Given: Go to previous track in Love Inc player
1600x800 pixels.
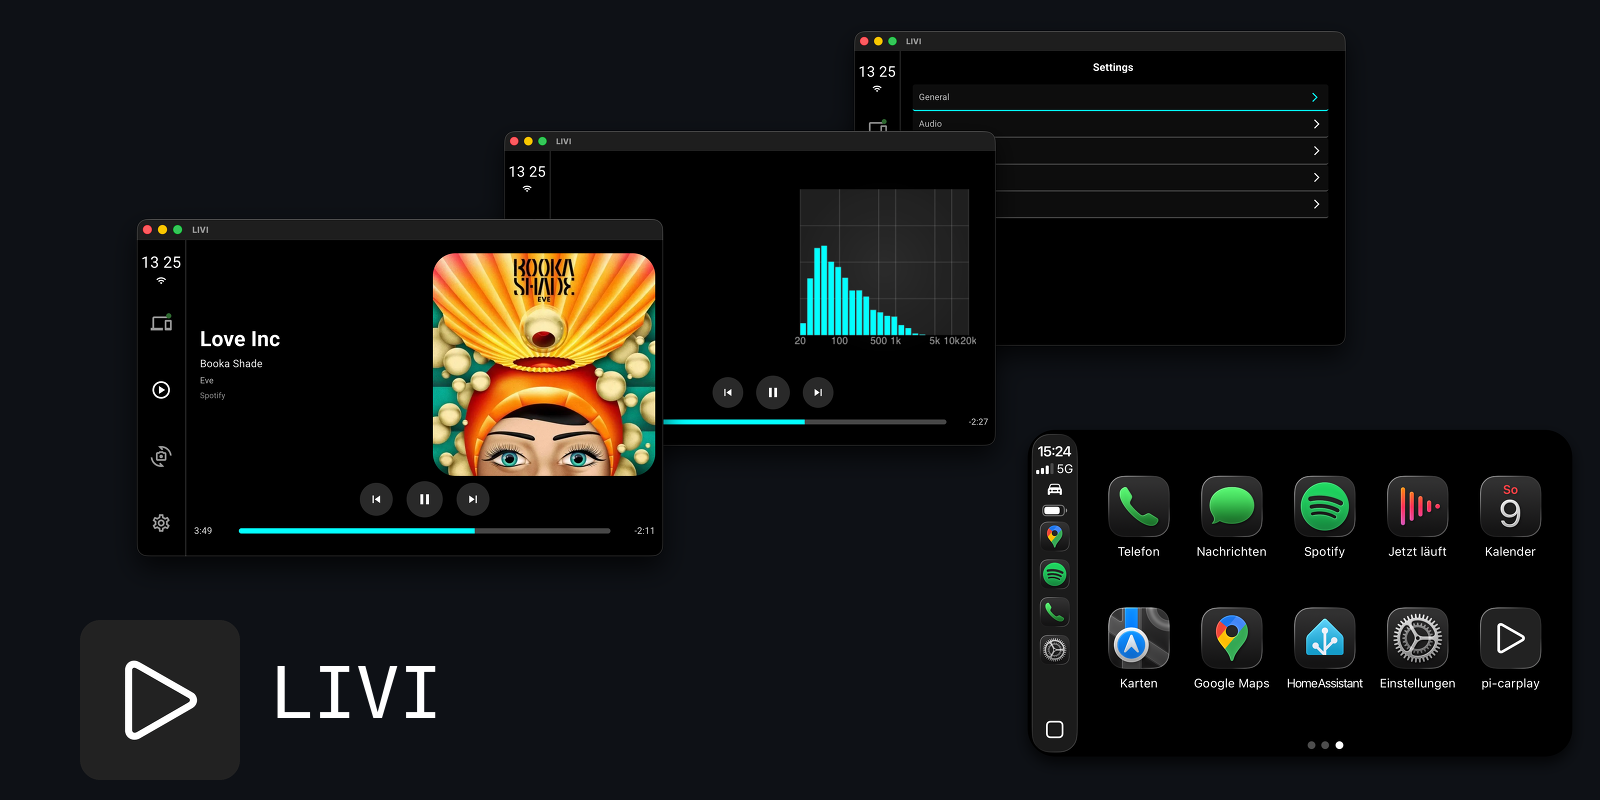Looking at the screenshot, I should [376, 499].
